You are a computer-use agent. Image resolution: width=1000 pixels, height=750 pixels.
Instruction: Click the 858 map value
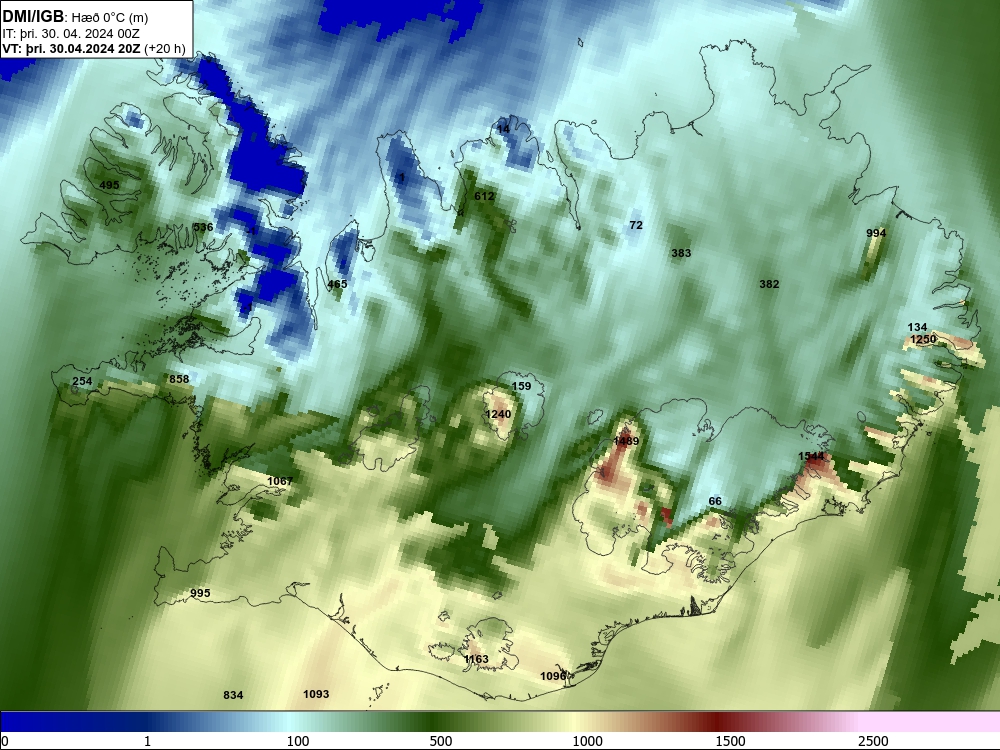tap(179, 379)
